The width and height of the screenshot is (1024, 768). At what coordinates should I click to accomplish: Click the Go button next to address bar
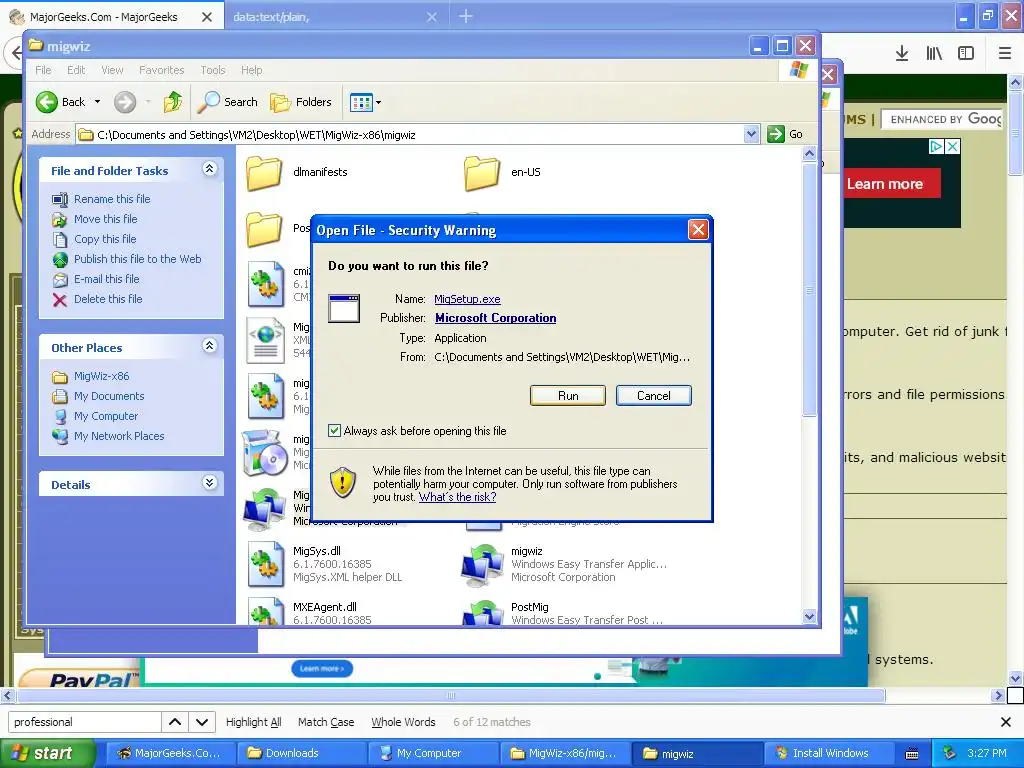(785, 134)
